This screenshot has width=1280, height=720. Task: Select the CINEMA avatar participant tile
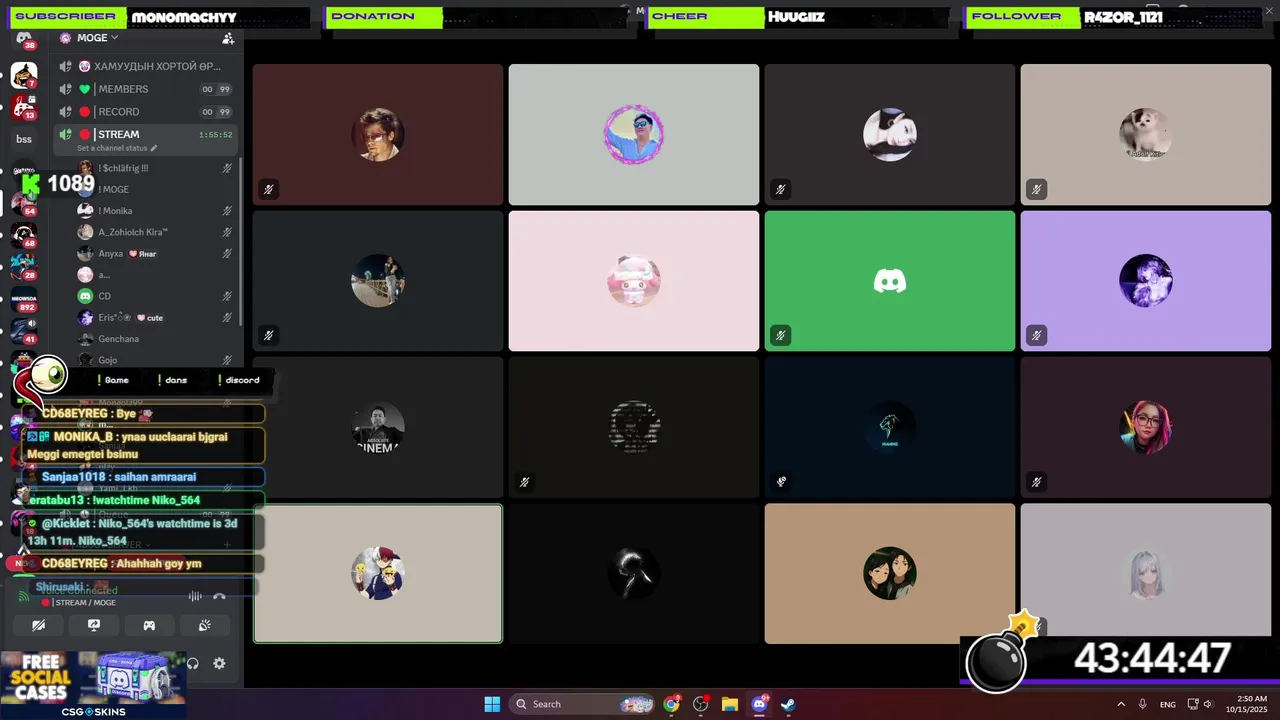point(378,427)
